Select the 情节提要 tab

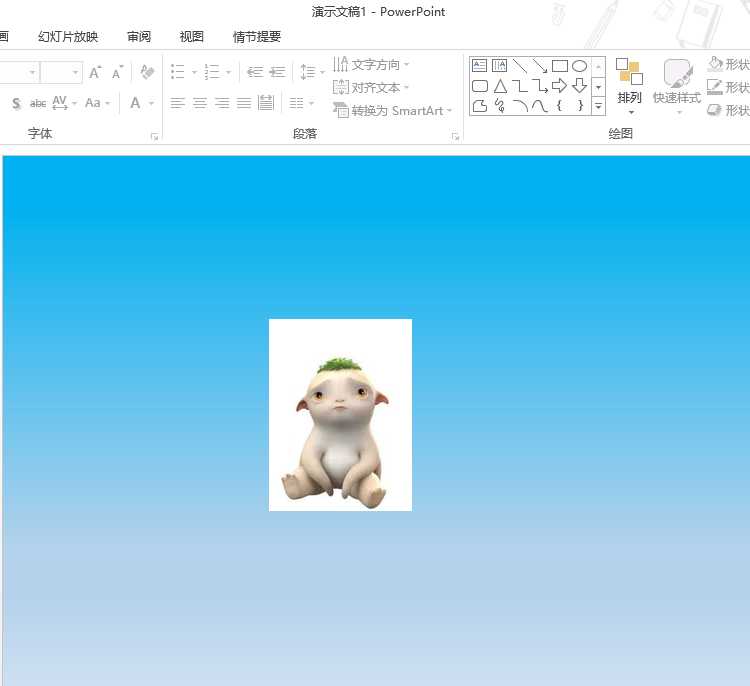257,37
